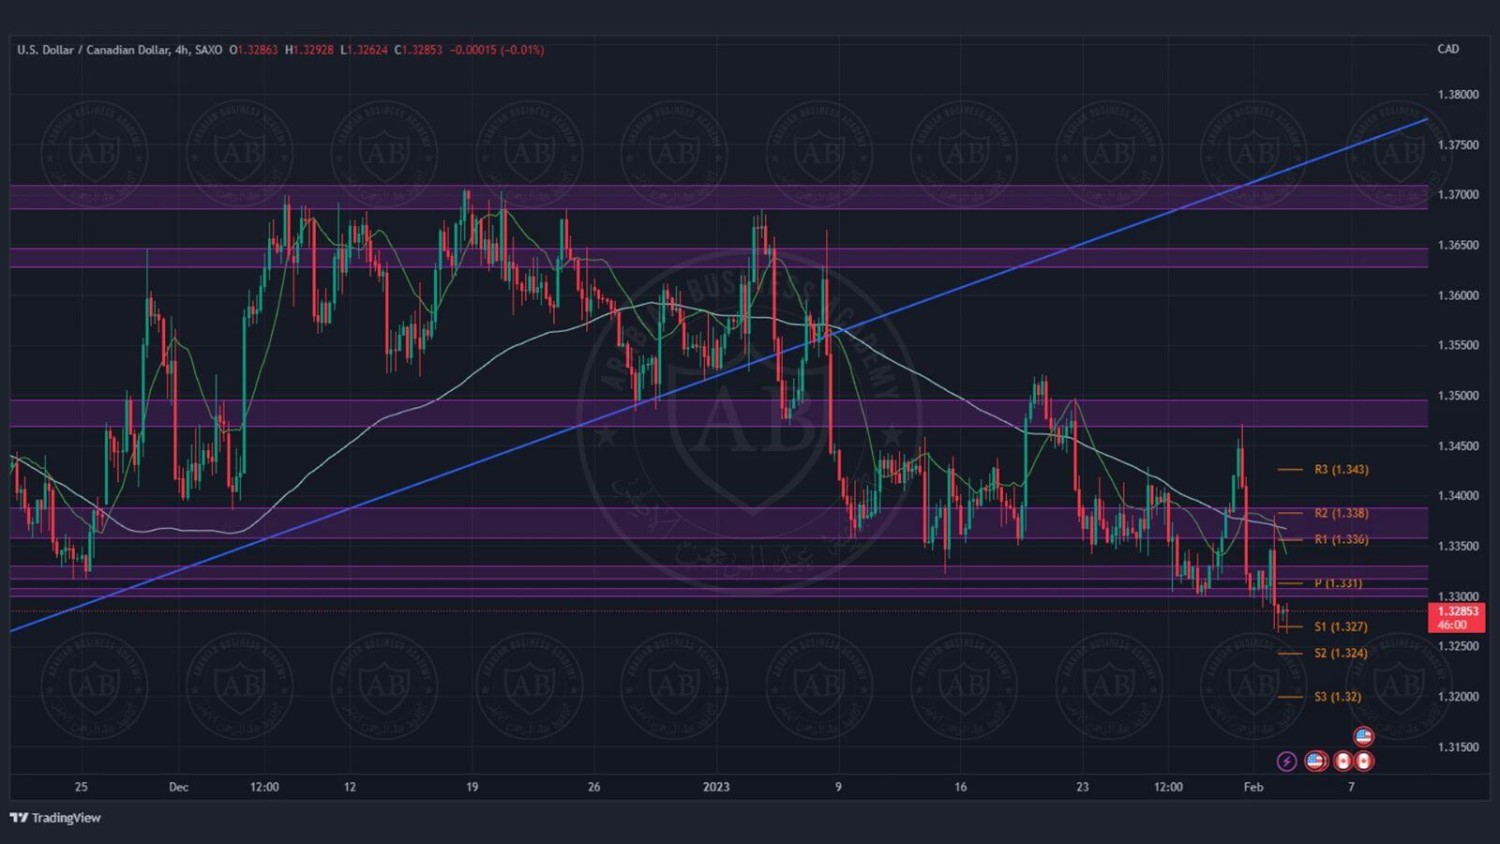The width and height of the screenshot is (1500, 844).
Task: Click the 23 date label on time axis
Action: pos(1082,787)
